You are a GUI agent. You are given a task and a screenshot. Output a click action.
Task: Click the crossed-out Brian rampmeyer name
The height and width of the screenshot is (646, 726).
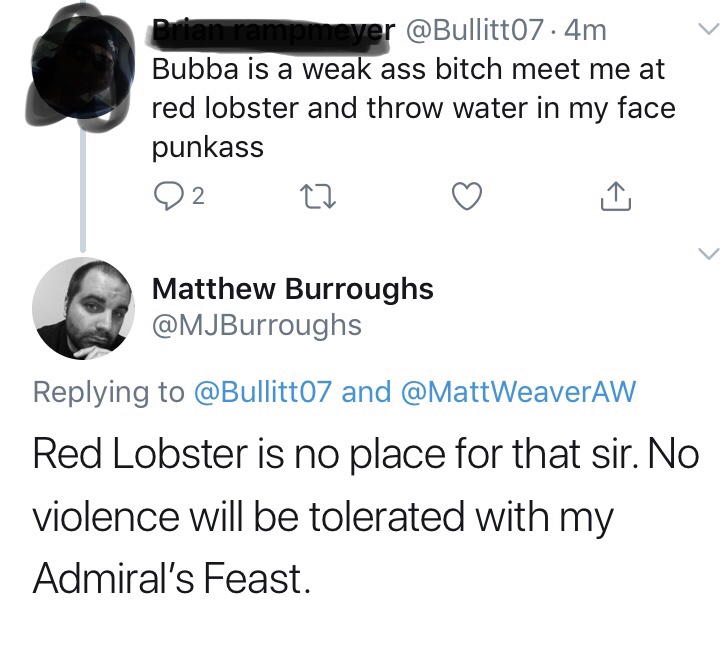tap(272, 32)
